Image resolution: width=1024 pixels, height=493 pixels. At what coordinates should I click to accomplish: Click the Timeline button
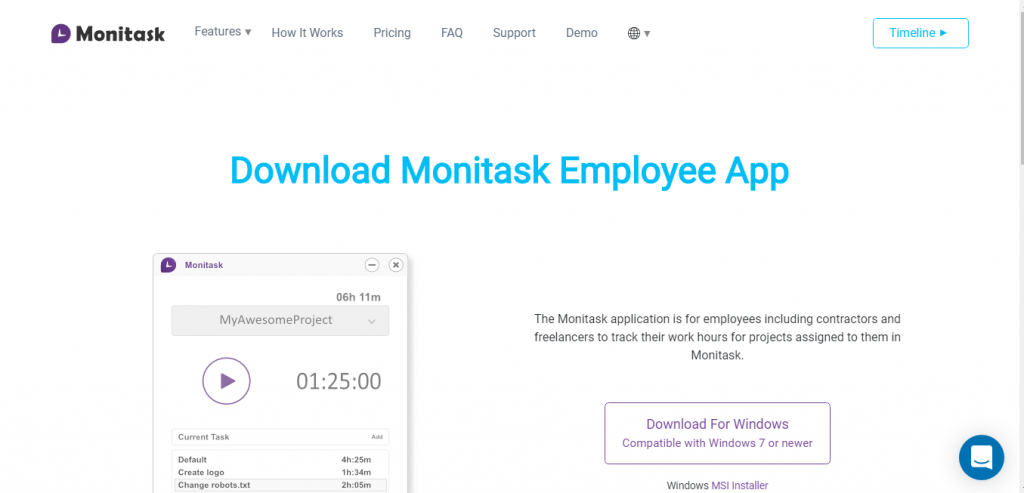[920, 33]
